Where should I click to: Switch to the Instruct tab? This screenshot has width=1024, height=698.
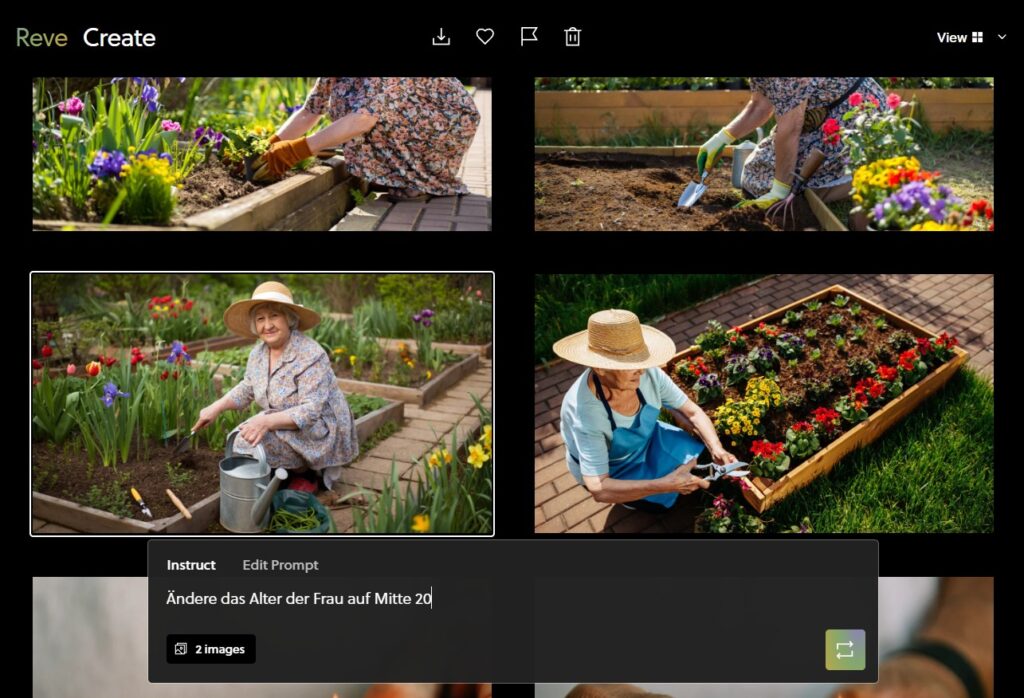coord(191,565)
